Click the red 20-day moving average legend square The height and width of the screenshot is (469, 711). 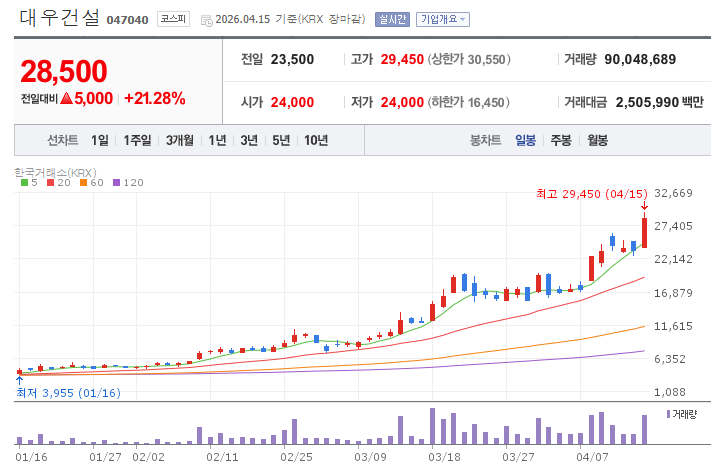[x=50, y=183]
